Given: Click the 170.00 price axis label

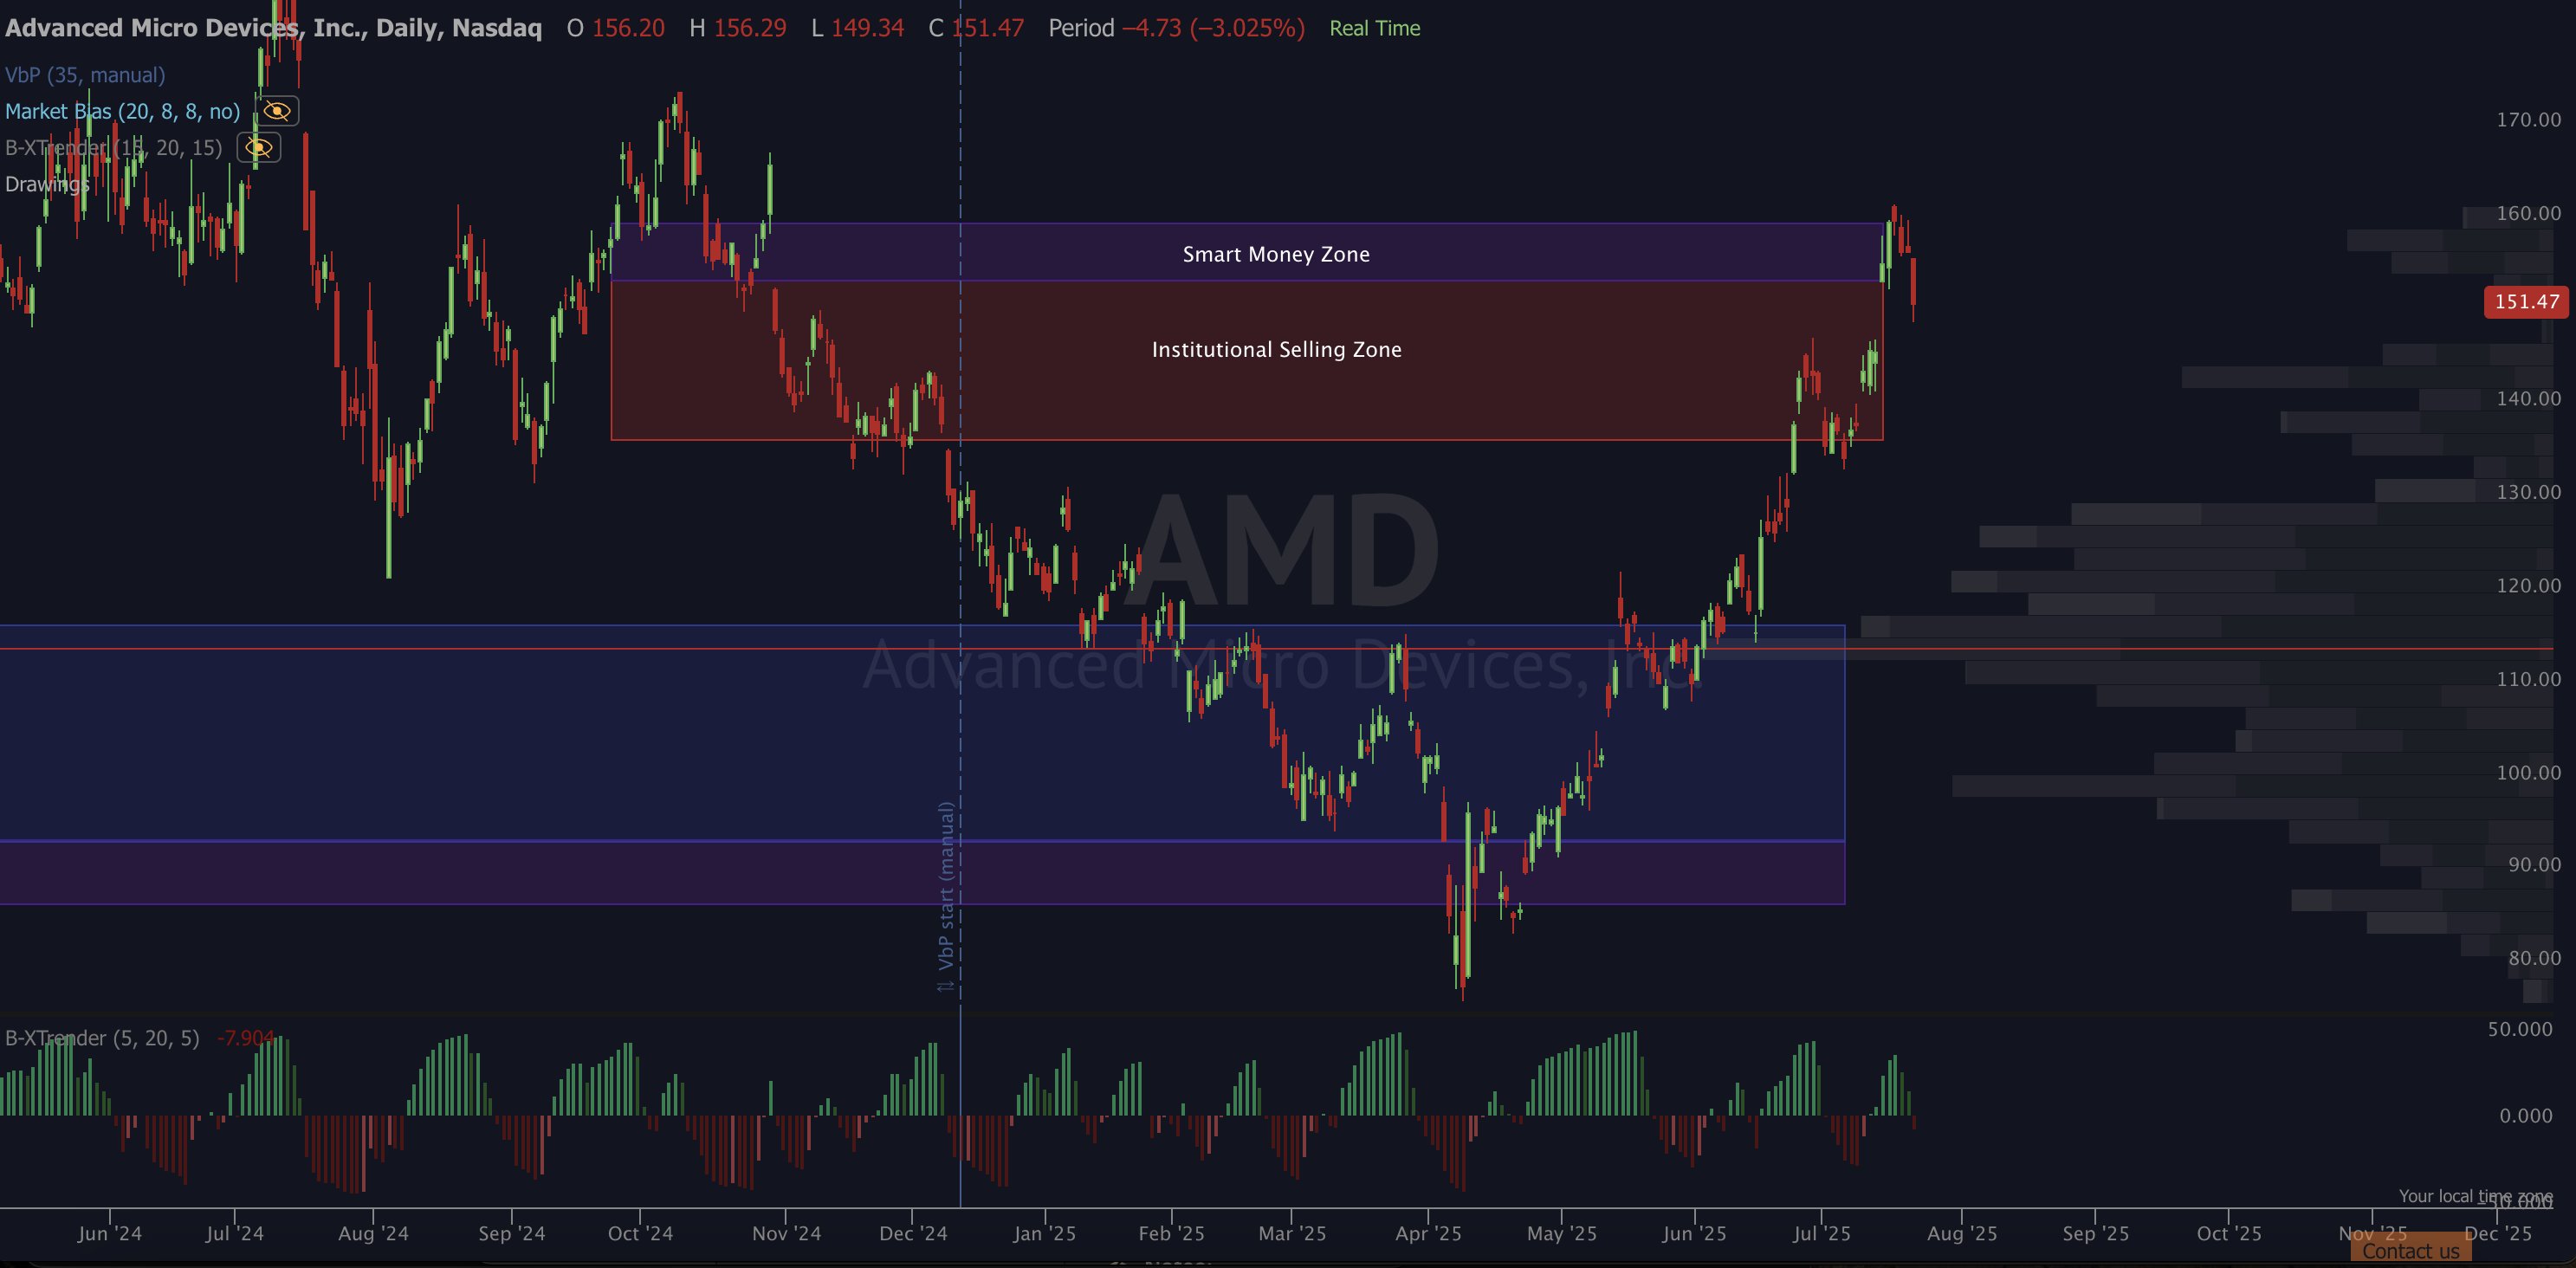Looking at the screenshot, I should click(x=2528, y=120).
